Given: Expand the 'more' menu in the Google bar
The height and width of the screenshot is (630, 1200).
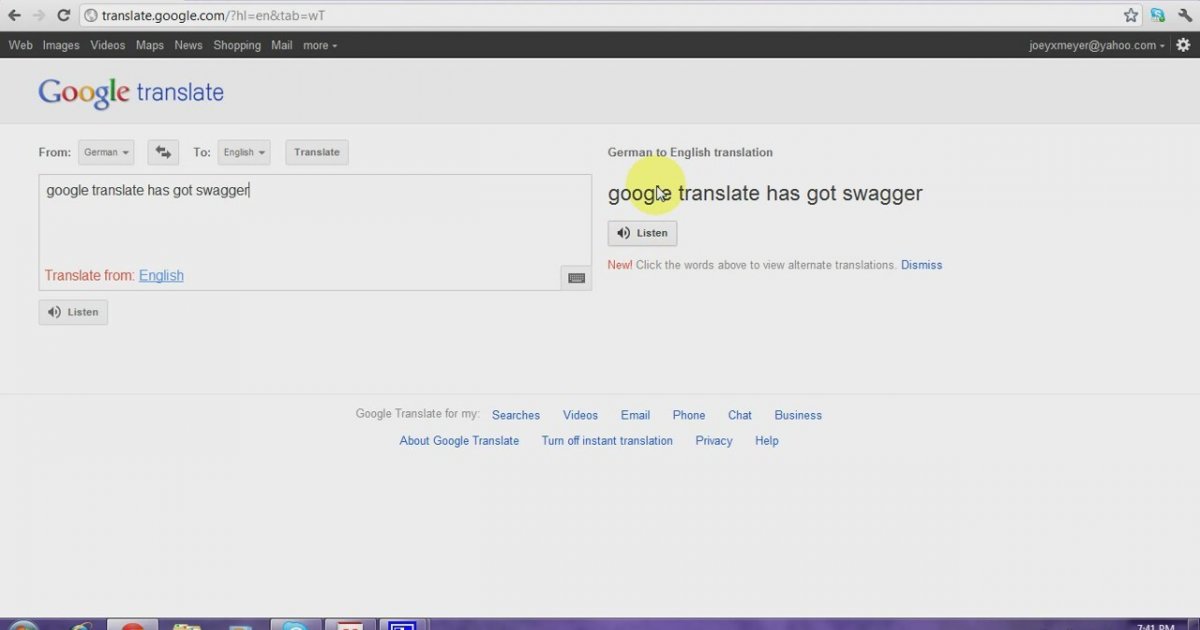Looking at the screenshot, I should tap(320, 45).
